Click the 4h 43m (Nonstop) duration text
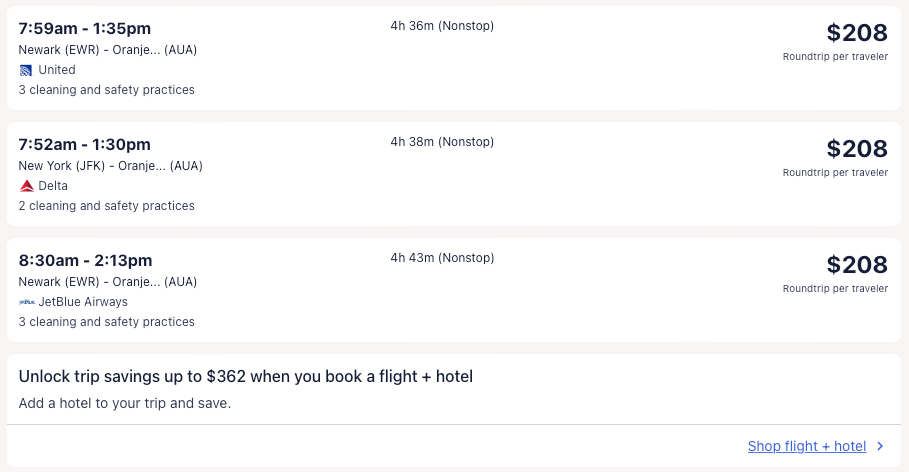The width and height of the screenshot is (909, 472). pyautogui.click(x=442, y=258)
